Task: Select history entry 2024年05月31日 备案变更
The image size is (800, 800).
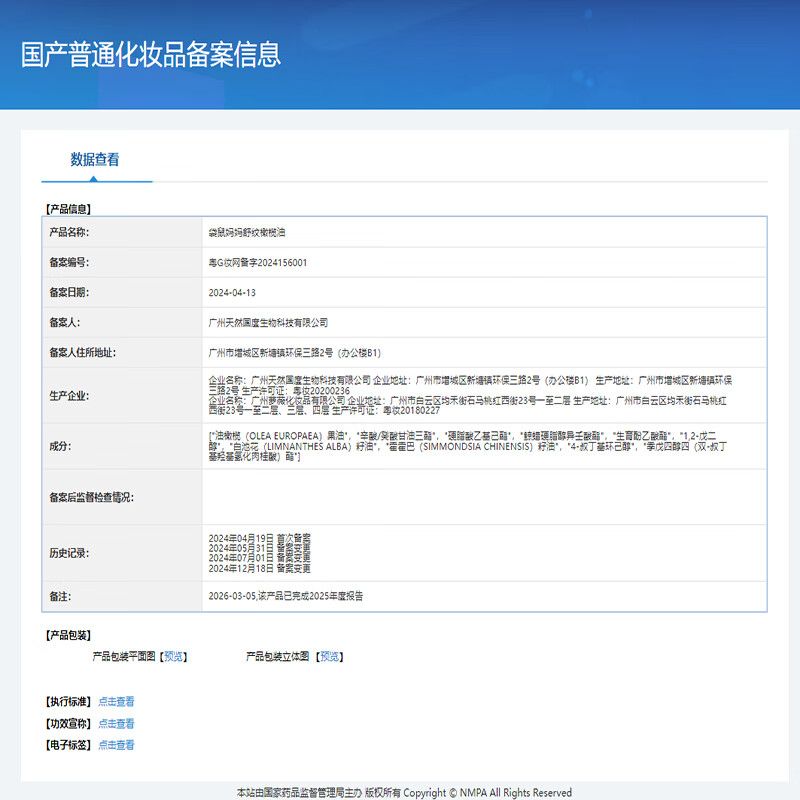Action: click(x=260, y=548)
